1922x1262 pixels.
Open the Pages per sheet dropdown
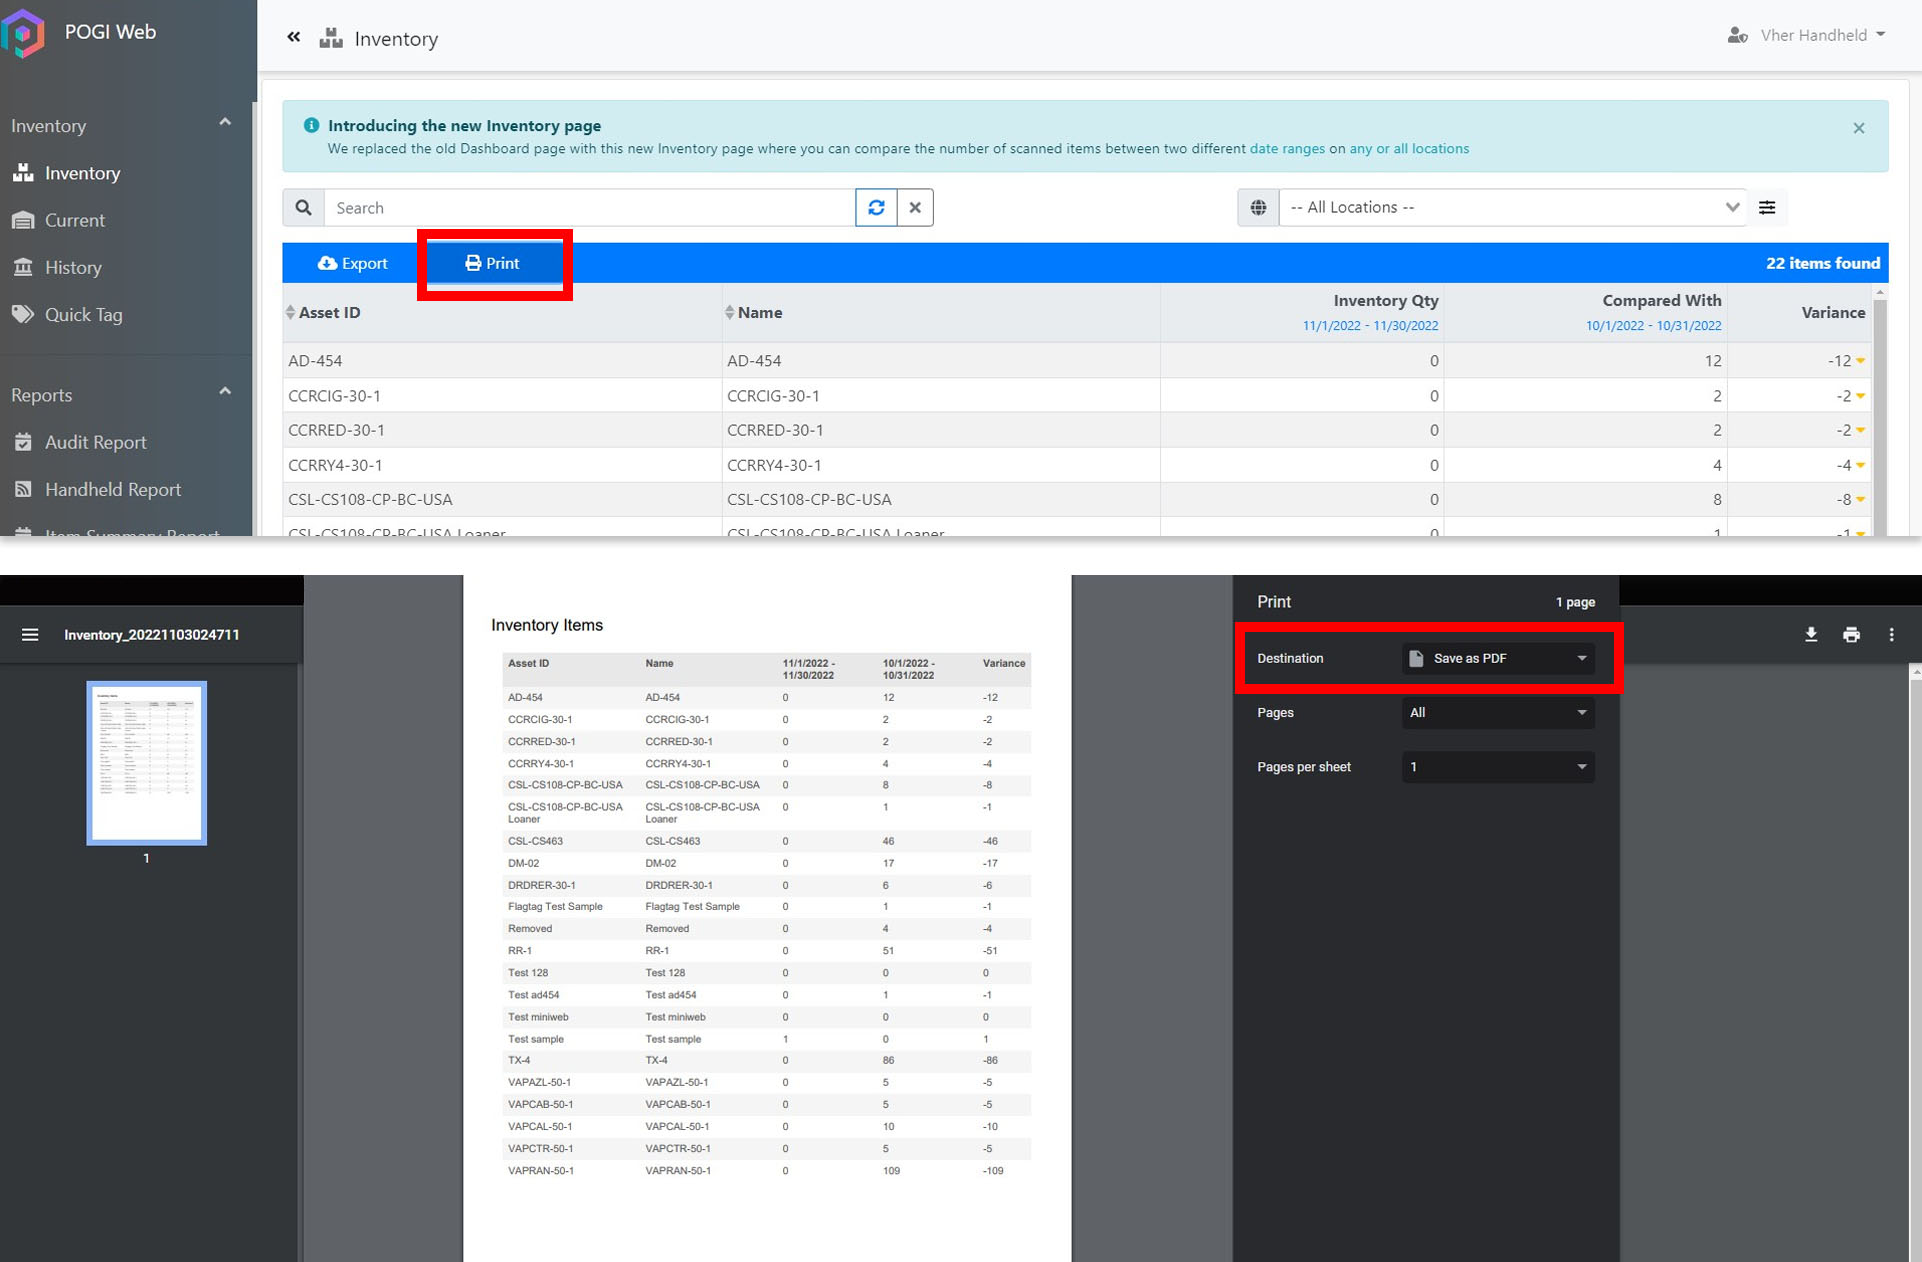coord(1497,767)
